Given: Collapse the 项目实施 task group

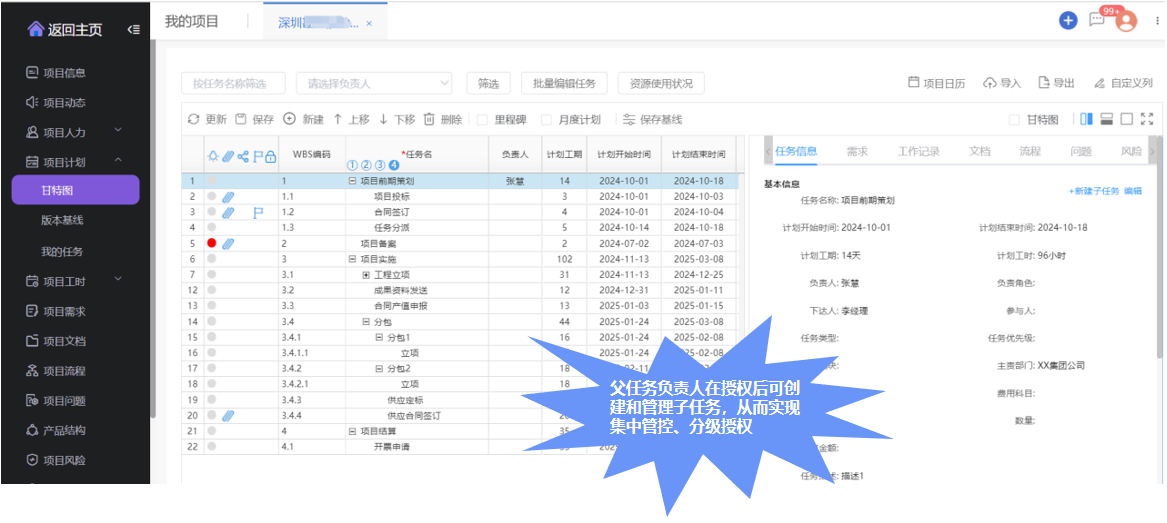Looking at the screenshot, I should pos(352,259).
